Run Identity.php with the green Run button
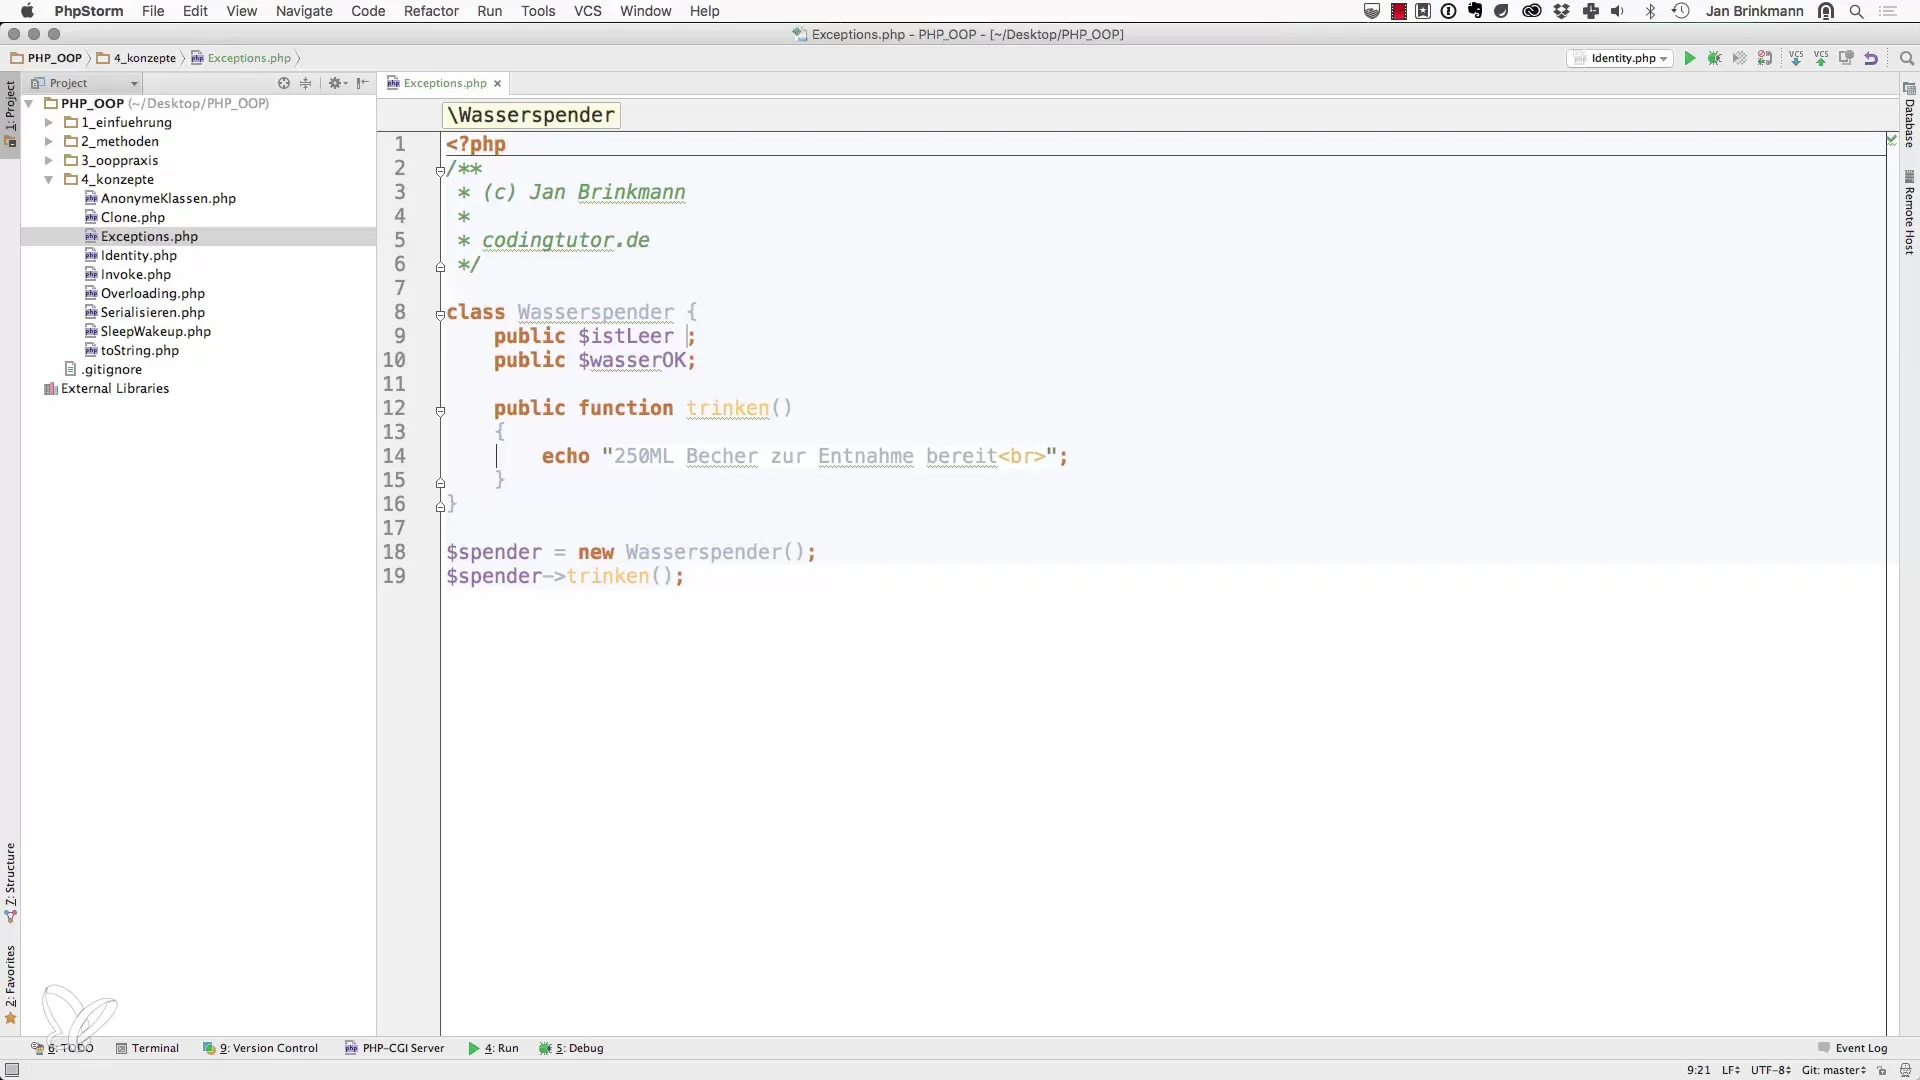 (1690, 58)
